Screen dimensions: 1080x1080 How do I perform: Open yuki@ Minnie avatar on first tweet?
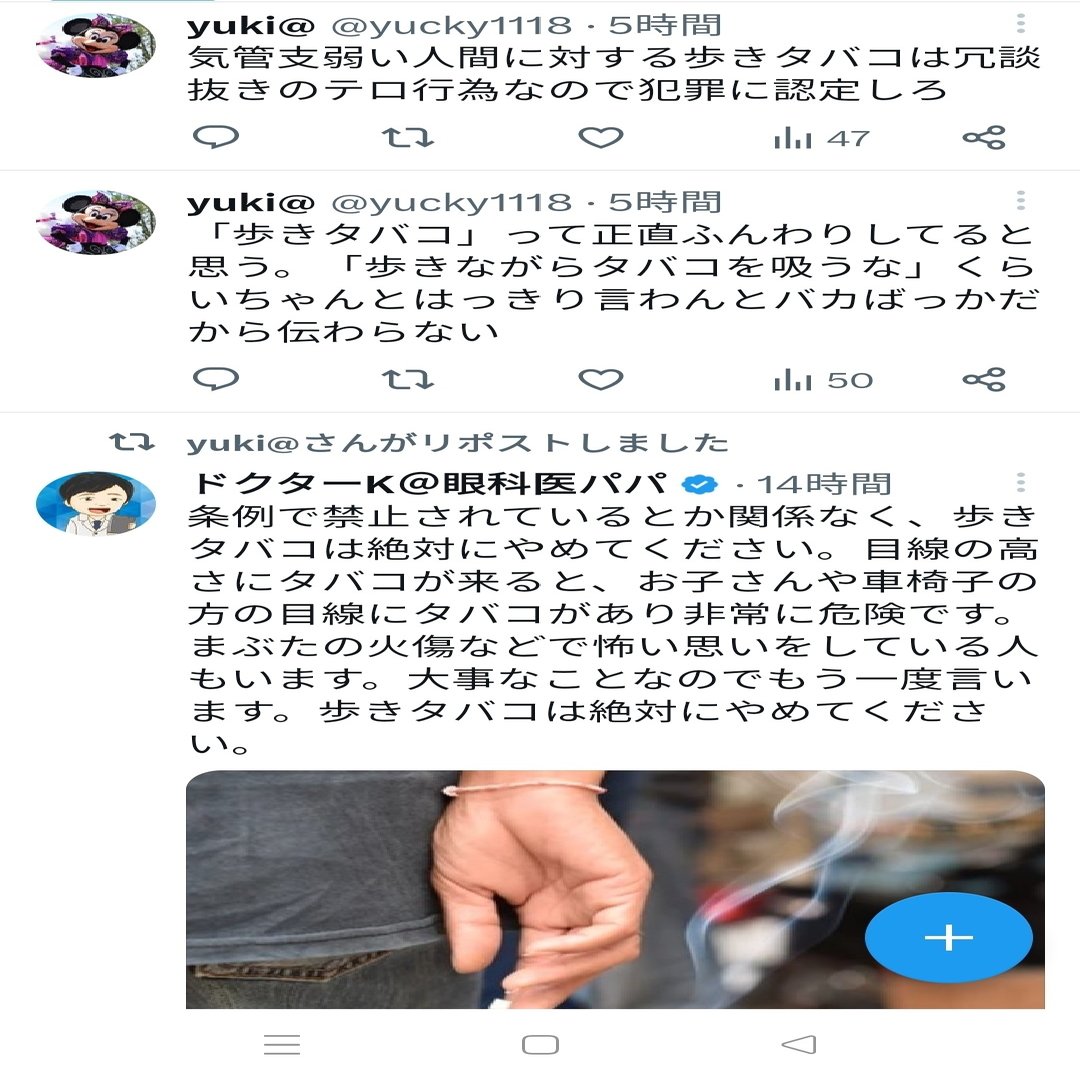click(x=96, y=45)
